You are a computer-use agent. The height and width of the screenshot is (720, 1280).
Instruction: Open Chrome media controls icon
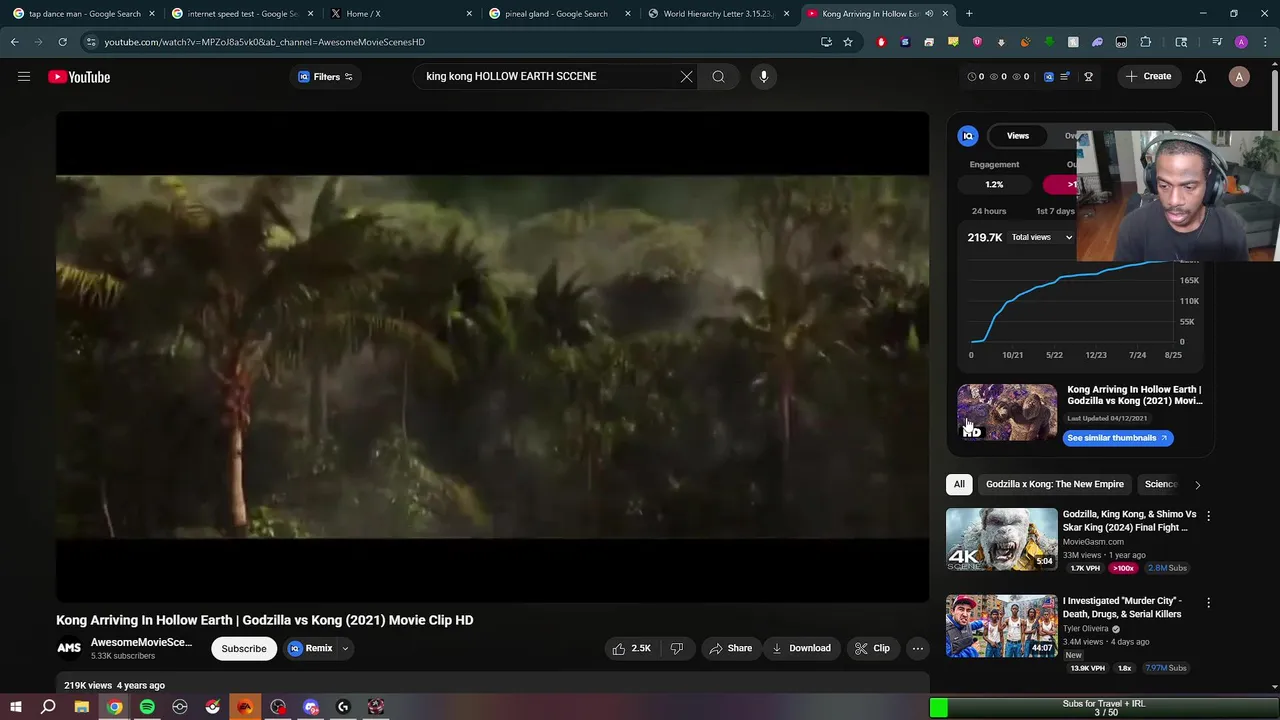[1217, 42]
